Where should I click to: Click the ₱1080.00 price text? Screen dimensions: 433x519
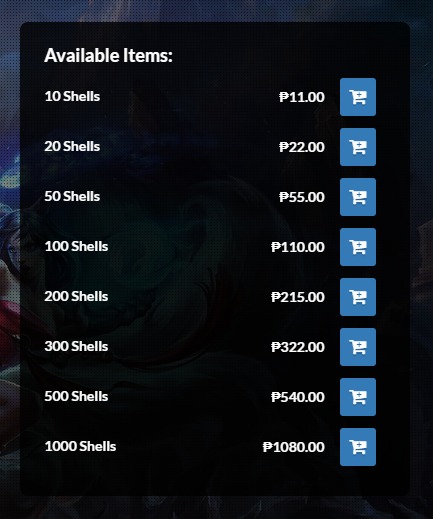point(294,447)
